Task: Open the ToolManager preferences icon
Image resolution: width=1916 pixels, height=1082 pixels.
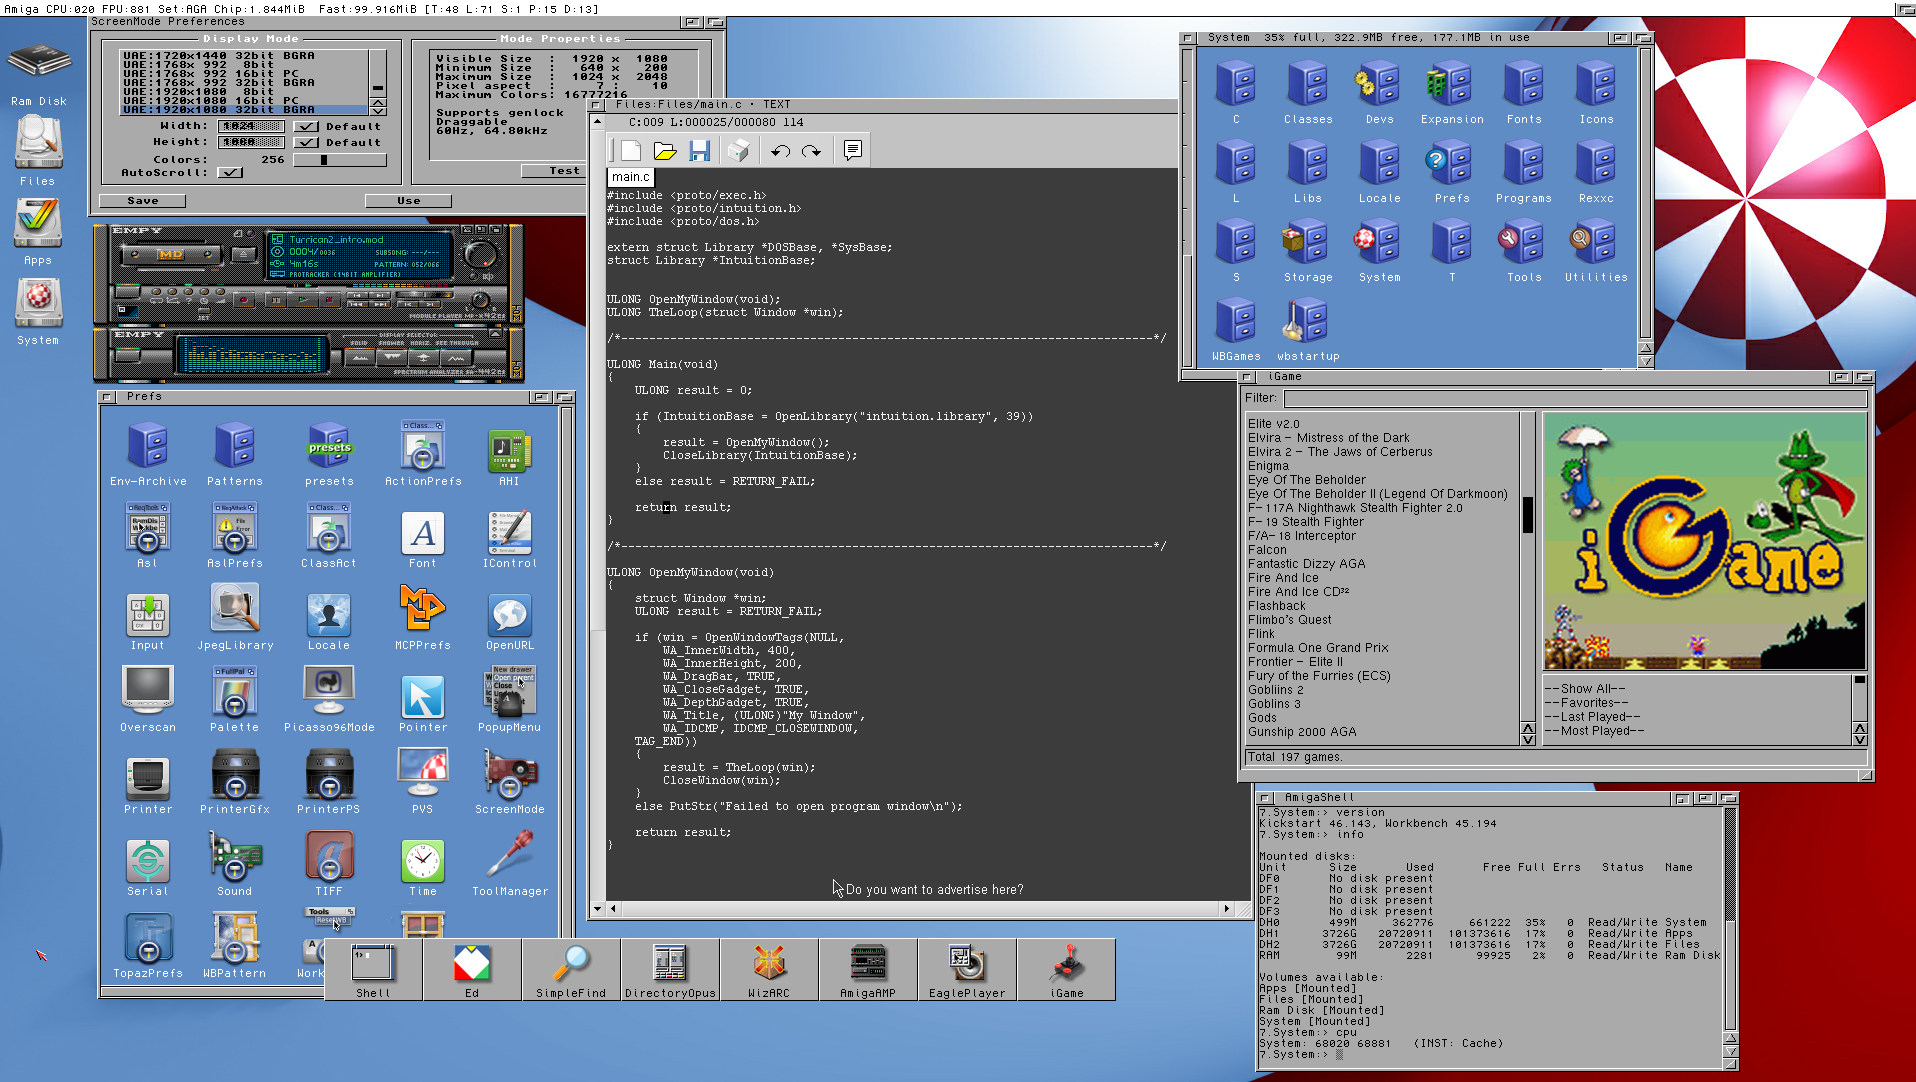Action: pos(510,864)
